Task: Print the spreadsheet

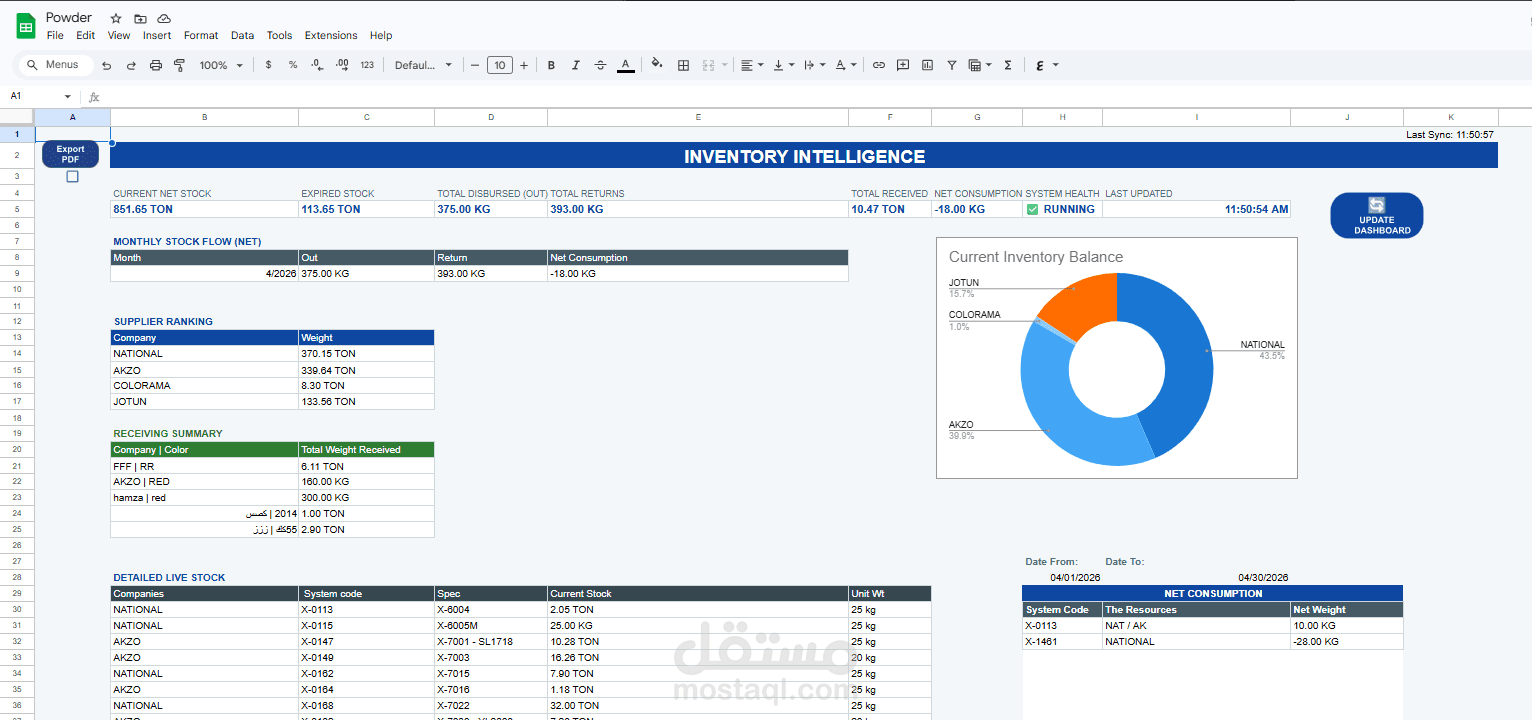Action: [156, 65]
